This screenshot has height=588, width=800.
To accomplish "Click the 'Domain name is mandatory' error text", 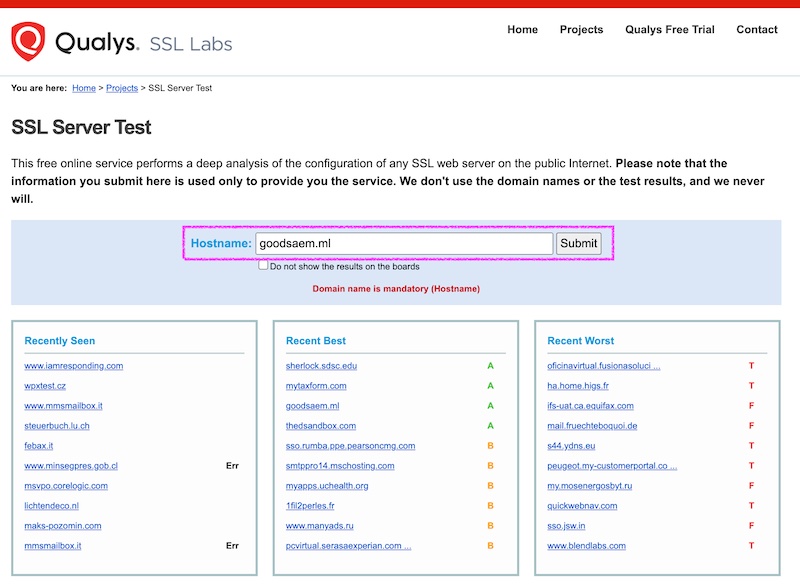I will click(x=396, y=289).
